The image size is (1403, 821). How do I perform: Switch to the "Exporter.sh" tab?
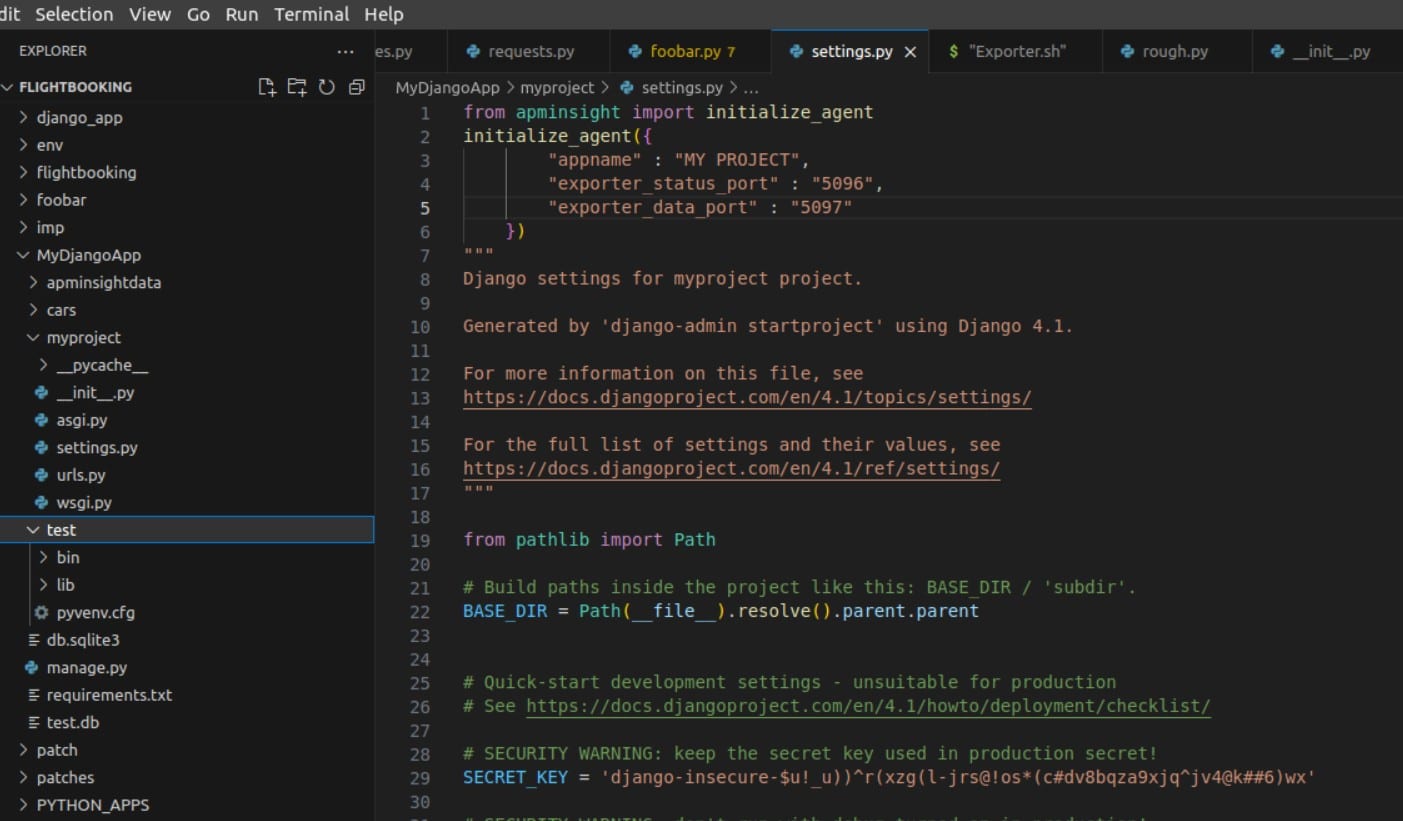pyautogui.click(x=1015, y=52)
